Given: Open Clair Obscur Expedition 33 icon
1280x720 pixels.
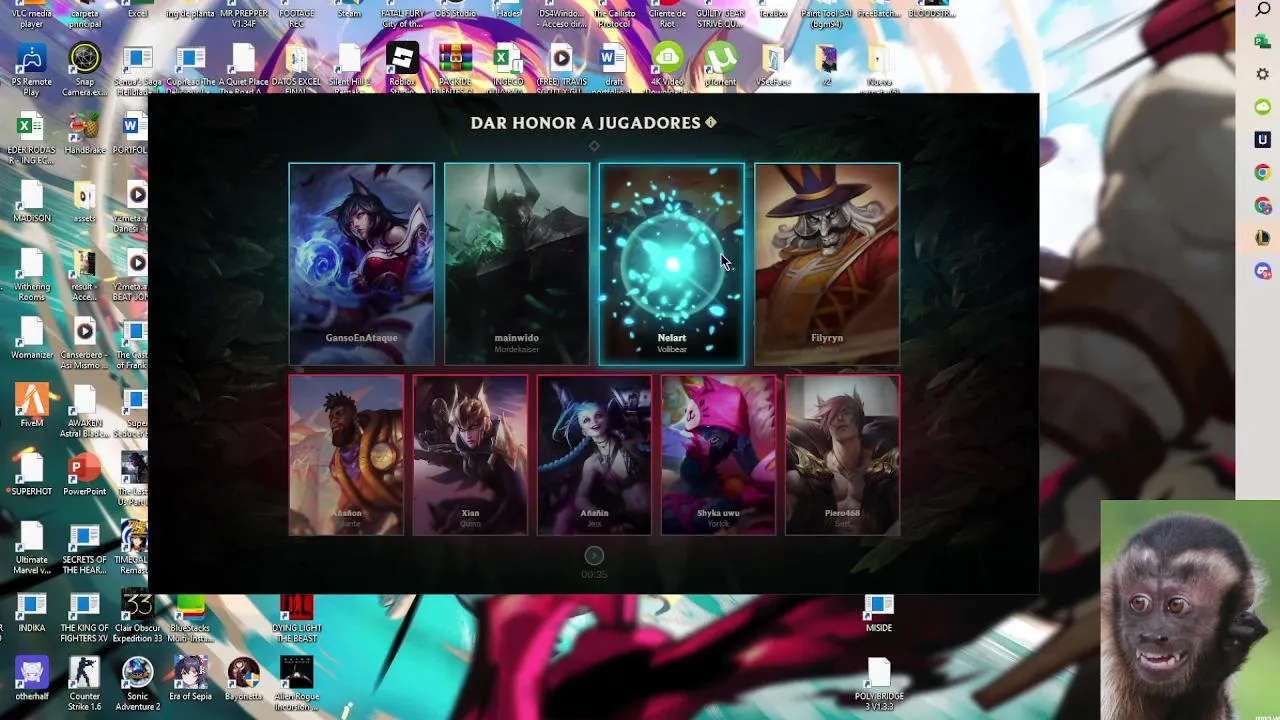Looking at the screenshot, I should tap(137, 617).
